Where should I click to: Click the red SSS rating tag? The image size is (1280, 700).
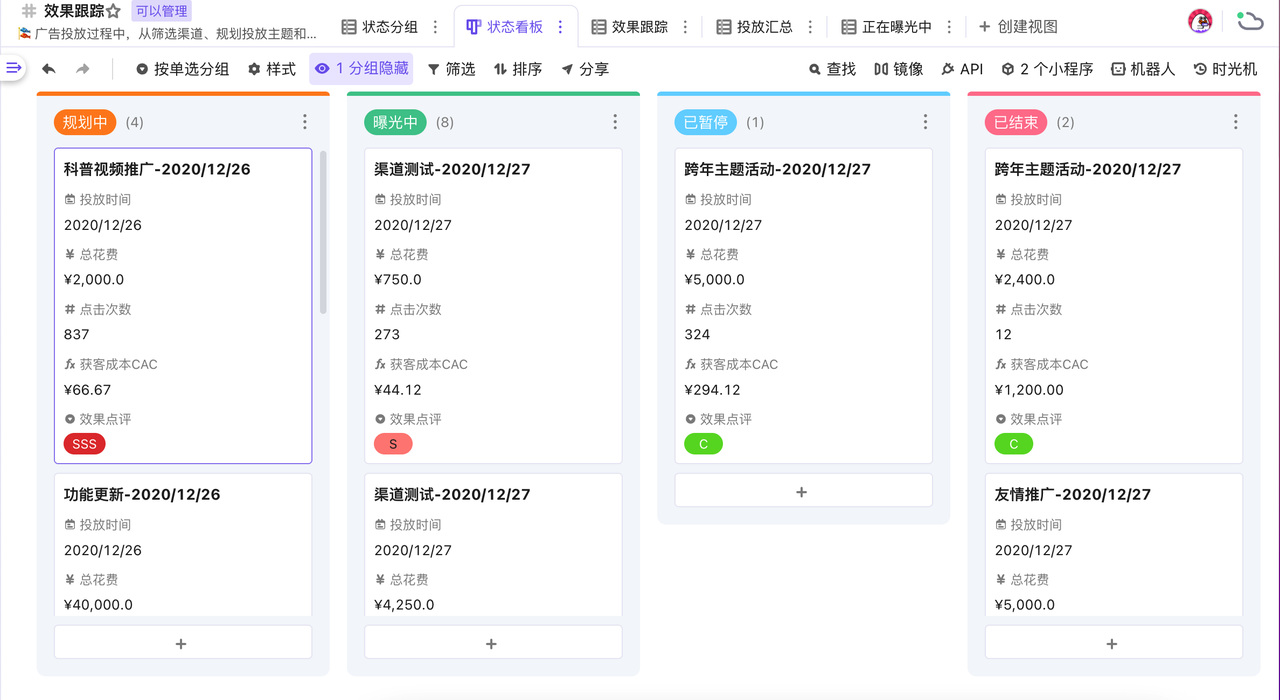pyautogui.click(x=84, y=444)
